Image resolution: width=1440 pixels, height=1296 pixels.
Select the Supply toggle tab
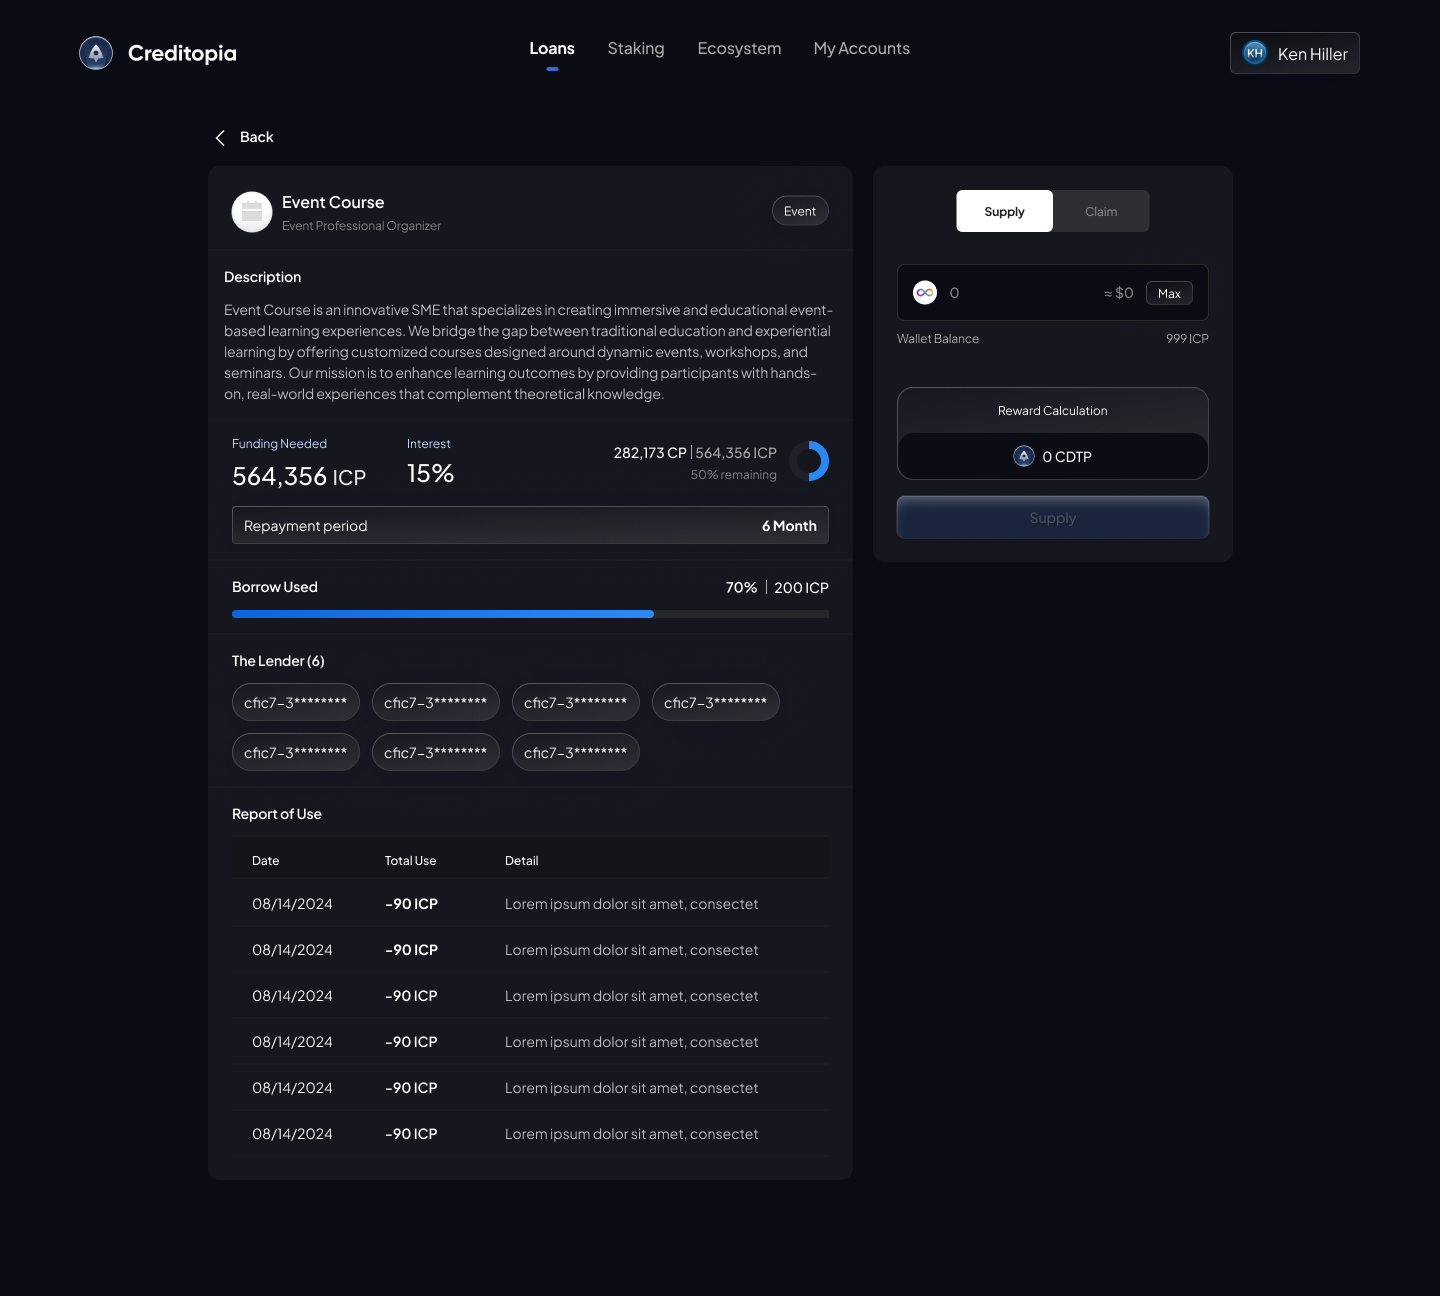click(1004, 211)
